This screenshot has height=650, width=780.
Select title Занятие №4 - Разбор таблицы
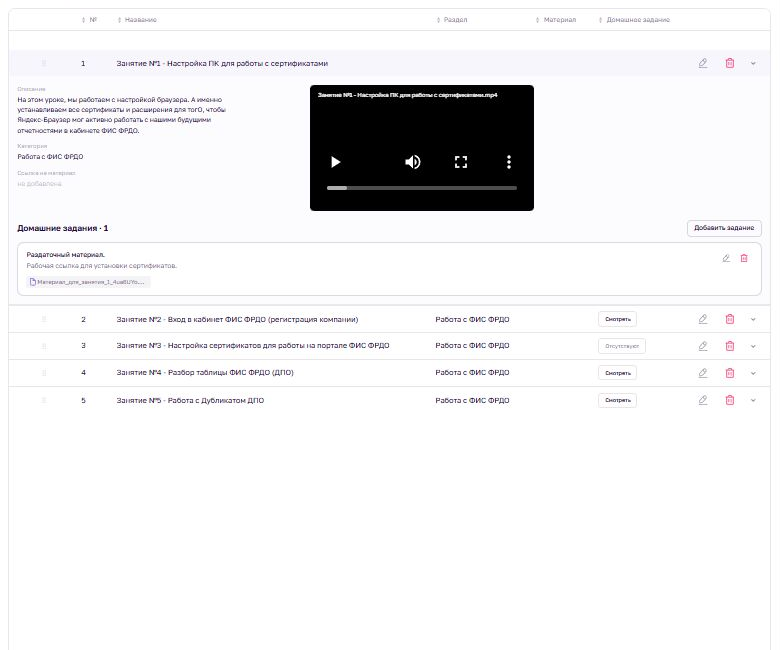[205, 372]
